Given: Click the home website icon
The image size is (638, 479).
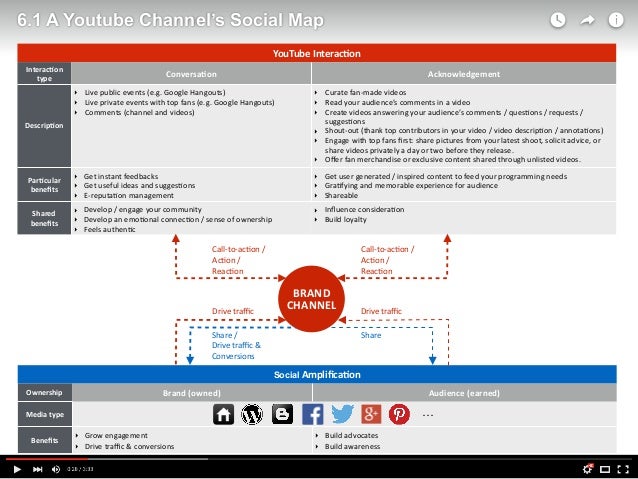Looking at the screenshot, I should (223, 415).
